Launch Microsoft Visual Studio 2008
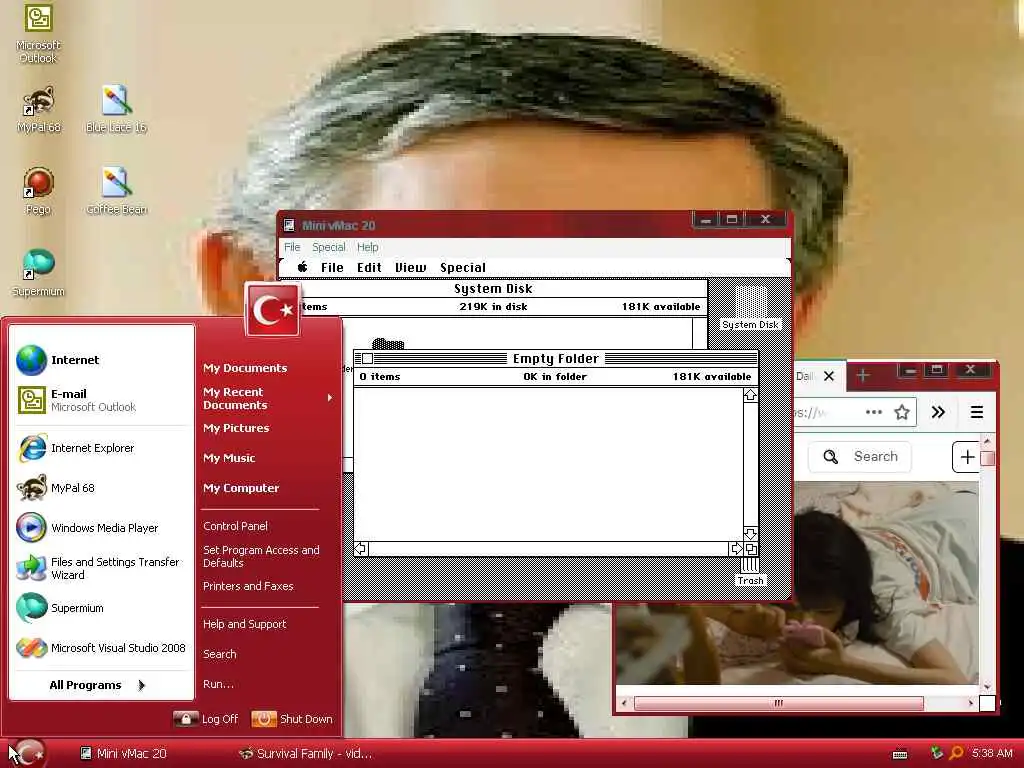 click(103, 648)
